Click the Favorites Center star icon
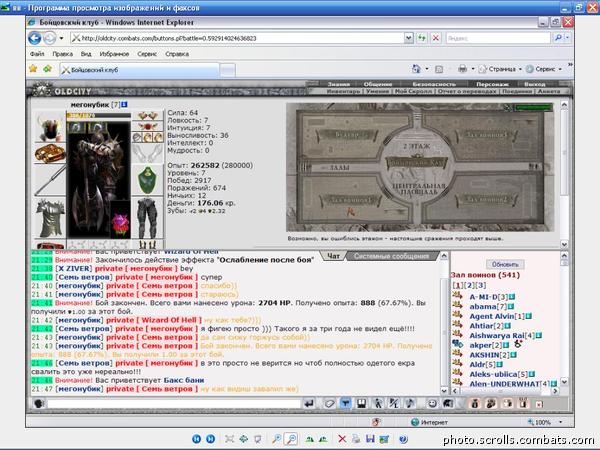Image resolution: width=600 pixels, height=450 pixels. tap(33, 69)
